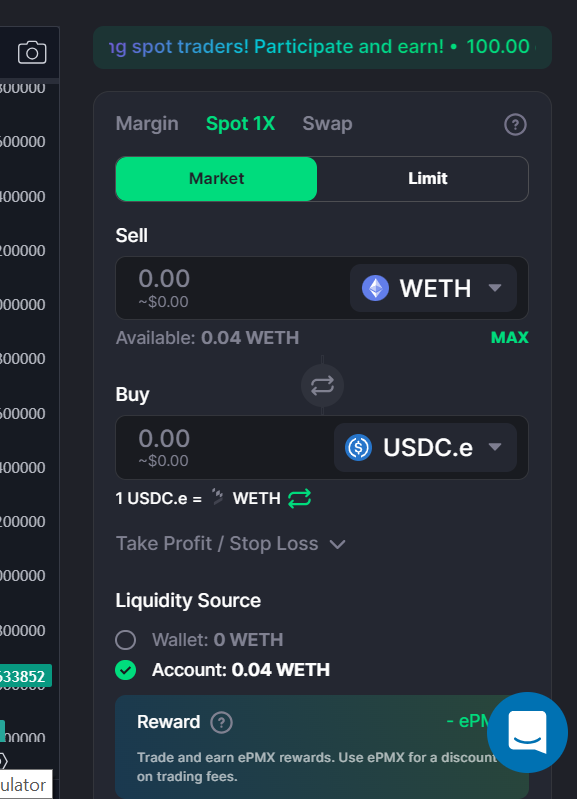Click the WETH Ethereum token icon
This screenshot has width=577, height=799.
(375, 288)
